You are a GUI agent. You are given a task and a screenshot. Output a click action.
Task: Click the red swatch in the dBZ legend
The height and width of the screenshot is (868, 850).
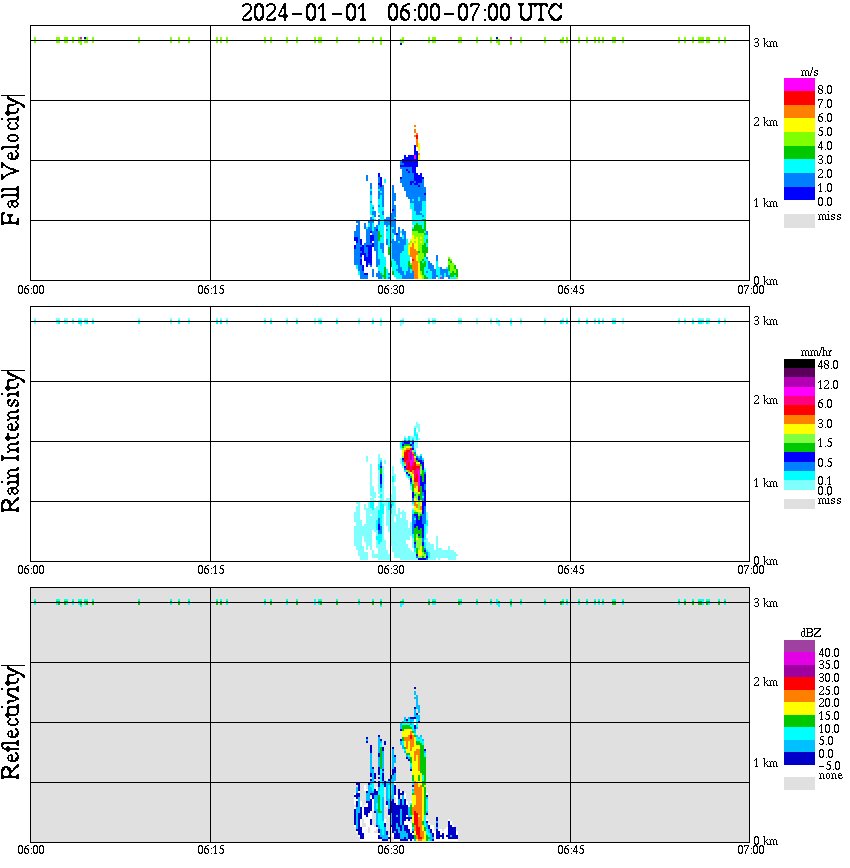click(799, 683)
